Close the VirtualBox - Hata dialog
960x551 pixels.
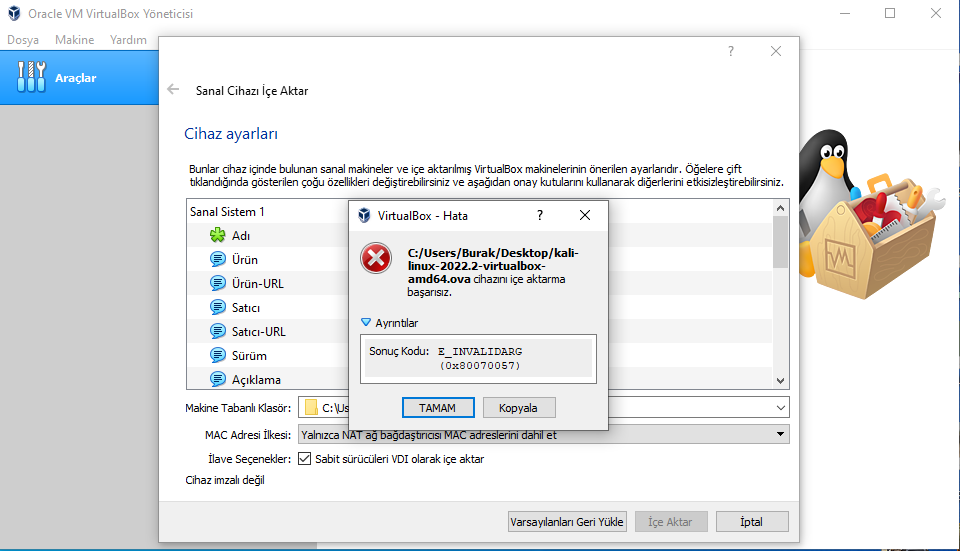(x=585, y=216)
